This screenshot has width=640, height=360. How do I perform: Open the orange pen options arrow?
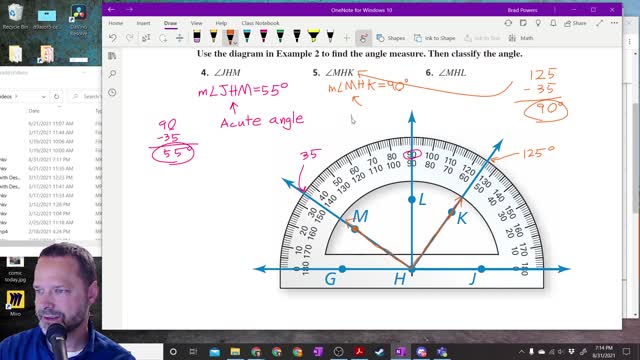(x=235, y=42)
